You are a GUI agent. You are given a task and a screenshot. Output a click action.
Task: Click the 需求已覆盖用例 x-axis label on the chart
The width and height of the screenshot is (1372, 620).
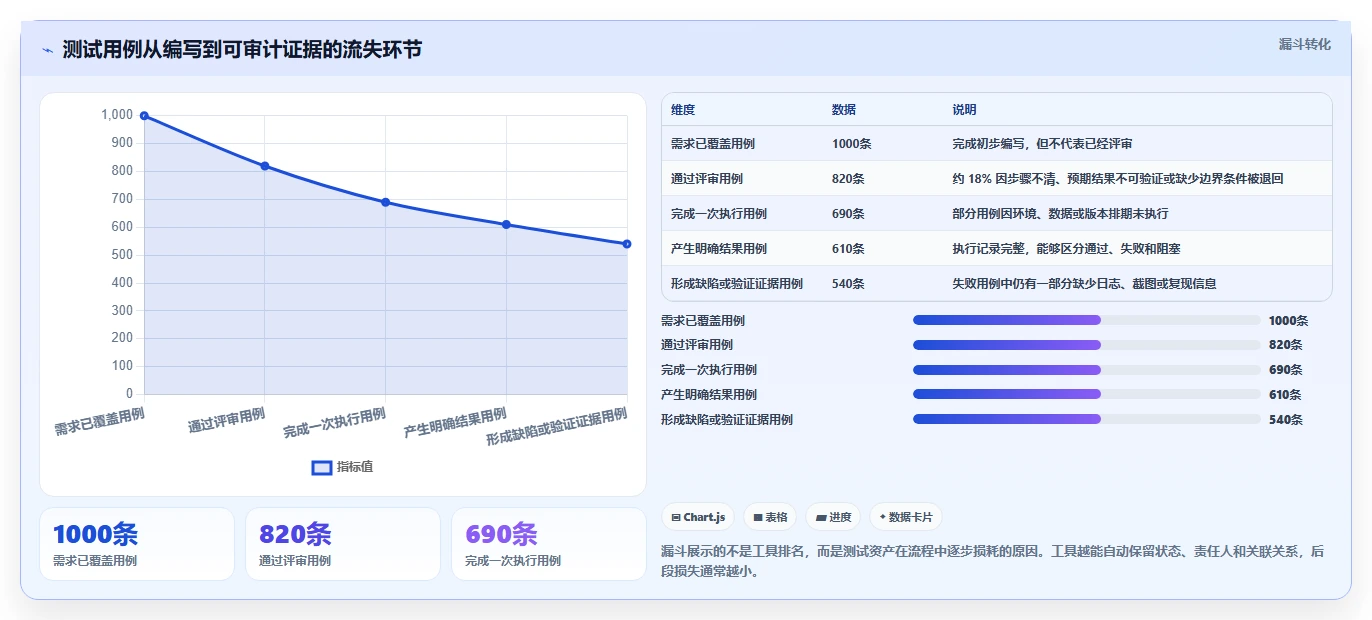pos(100,422)
